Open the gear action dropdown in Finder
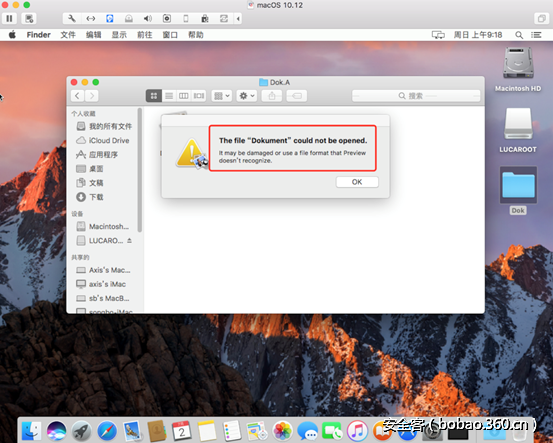 (x=247, y=96)
